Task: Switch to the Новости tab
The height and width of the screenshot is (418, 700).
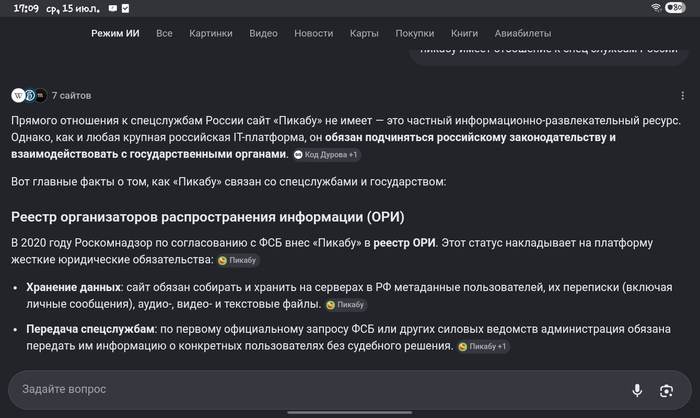Action: [x=313, y=33]
